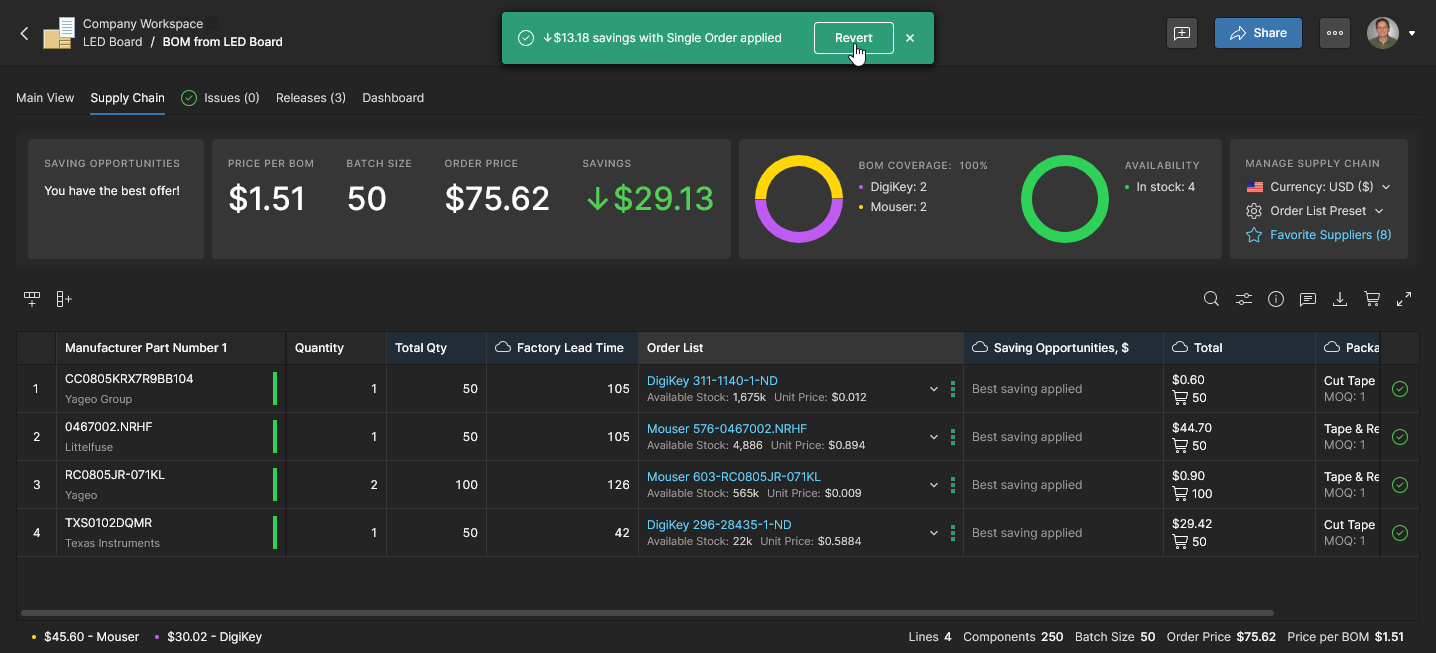Open the Favorite Suppliers (8) link
The height and width of the screenshot is (653, 1436).
[x=1329, y=235]
